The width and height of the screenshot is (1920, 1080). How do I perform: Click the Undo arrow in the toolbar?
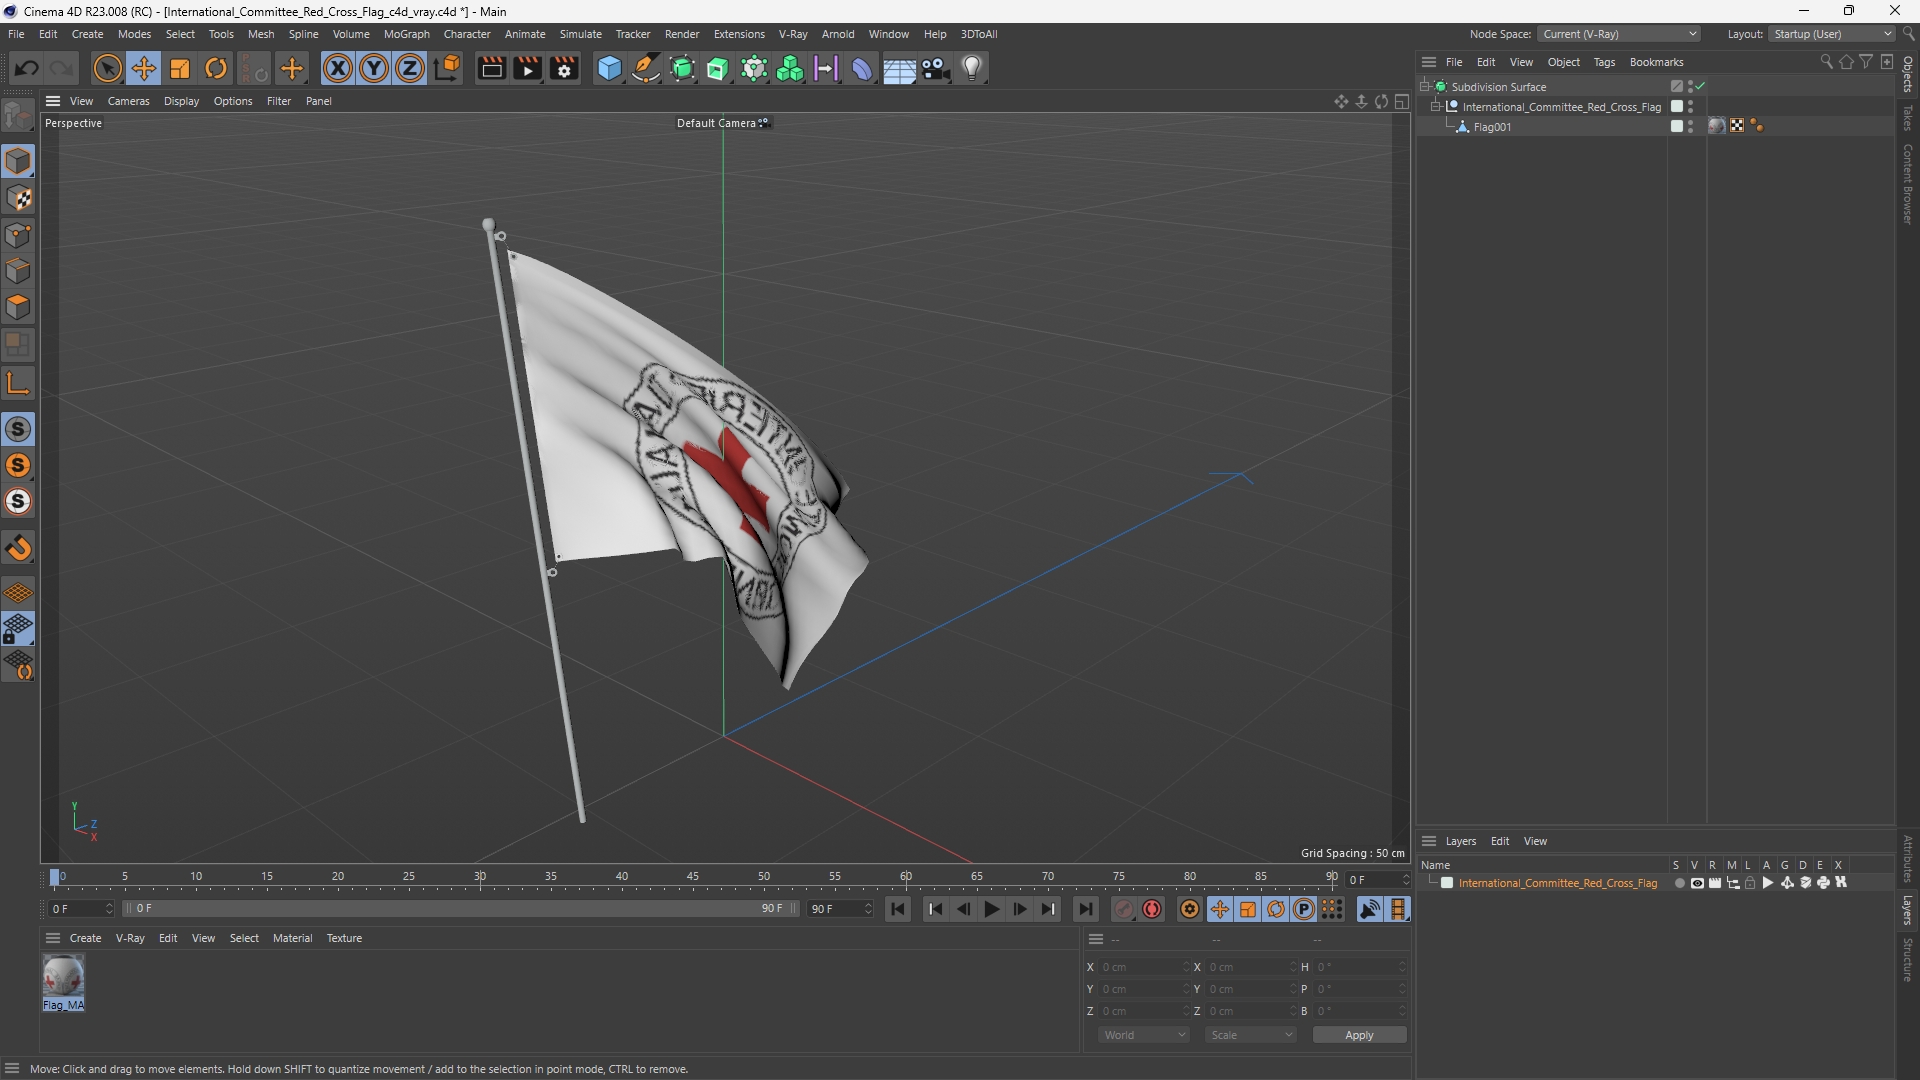27,68
